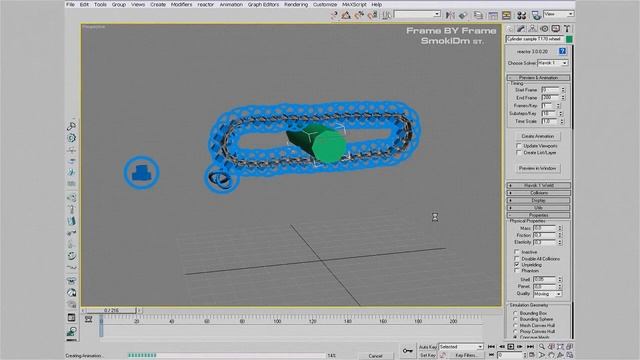
Task: Expand the Havok 1 World rollout
Action: (x=539, y=186)
